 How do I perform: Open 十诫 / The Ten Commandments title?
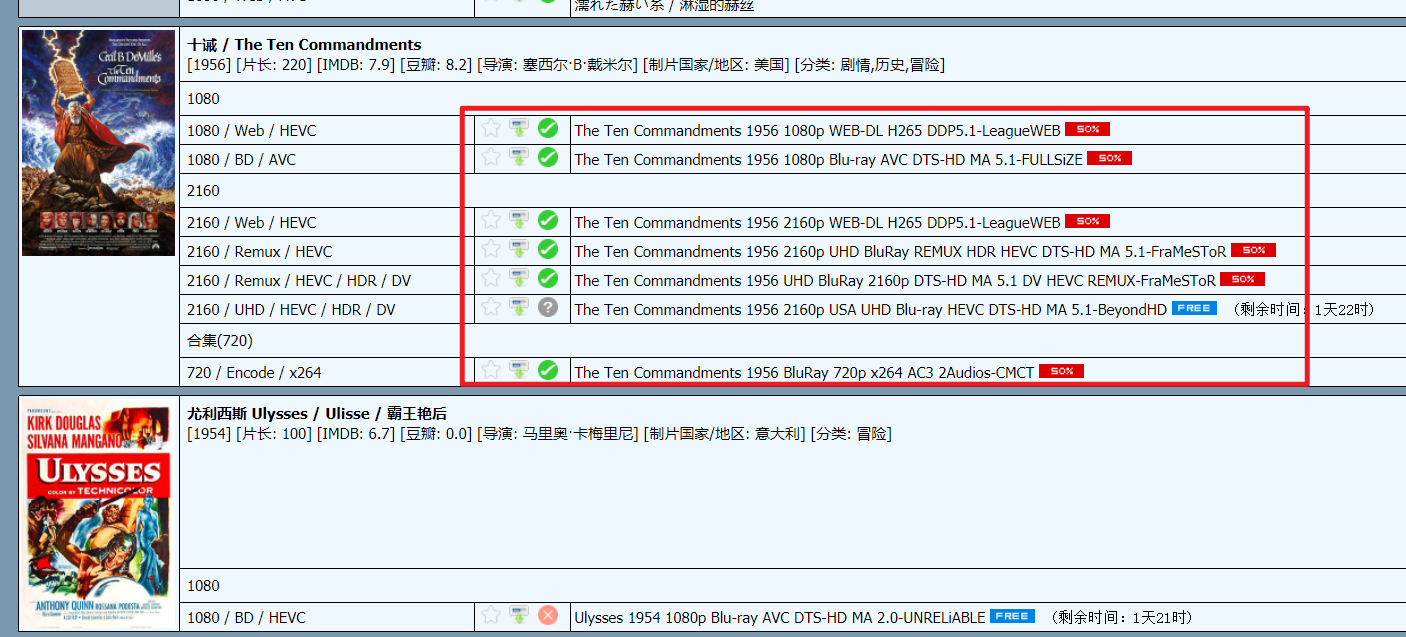(304, 44)
